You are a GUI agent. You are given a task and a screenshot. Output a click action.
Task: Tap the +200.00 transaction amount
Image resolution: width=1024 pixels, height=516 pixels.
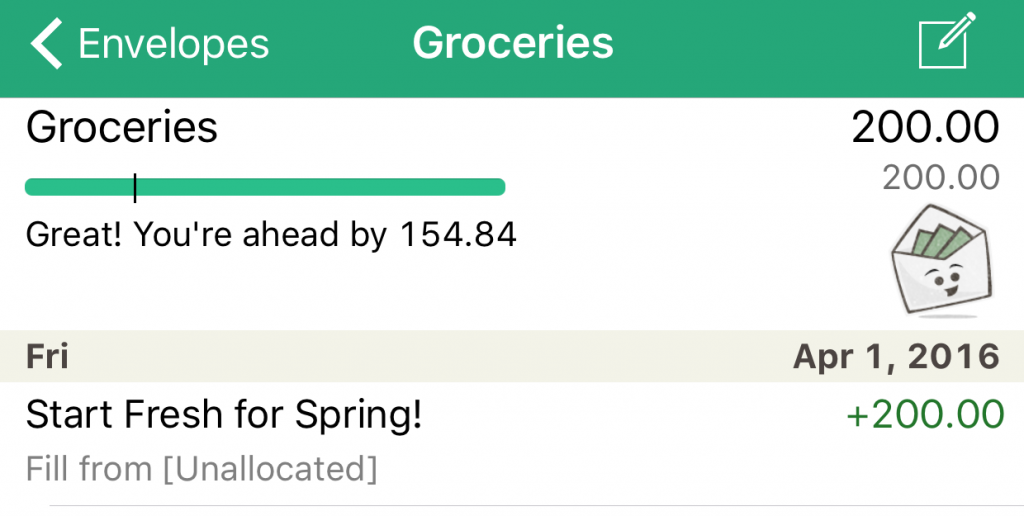tap(925, 414)
